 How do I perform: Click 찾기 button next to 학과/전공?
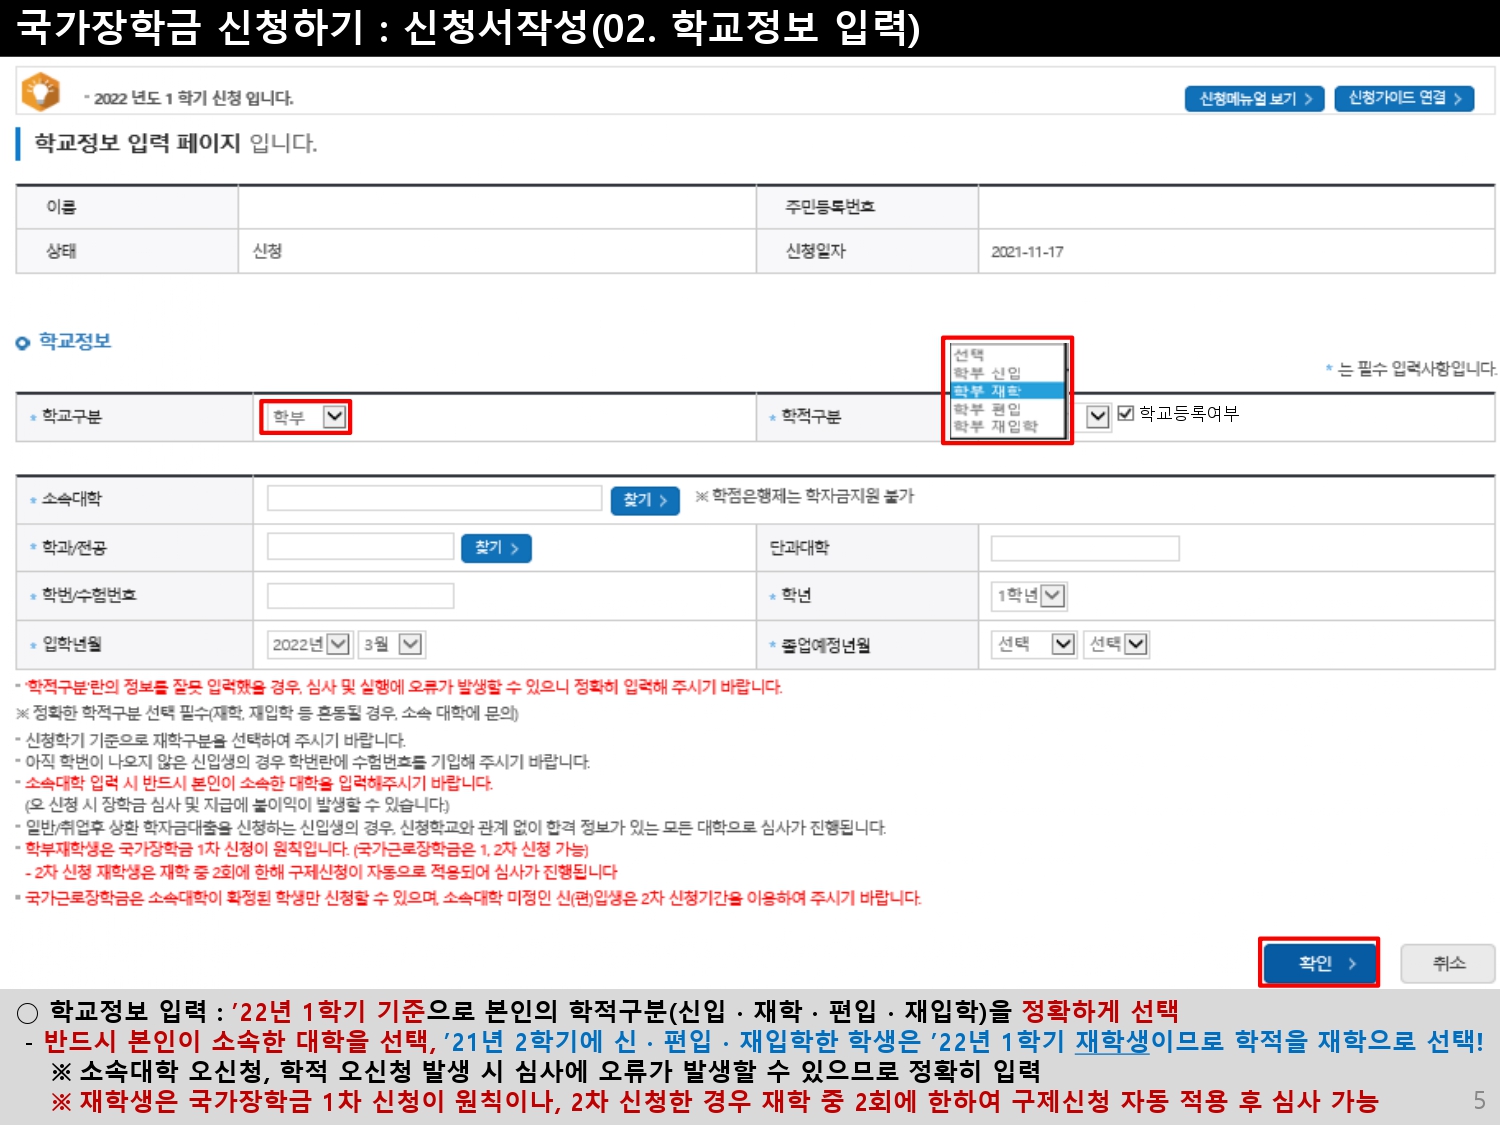pos(496,548)
